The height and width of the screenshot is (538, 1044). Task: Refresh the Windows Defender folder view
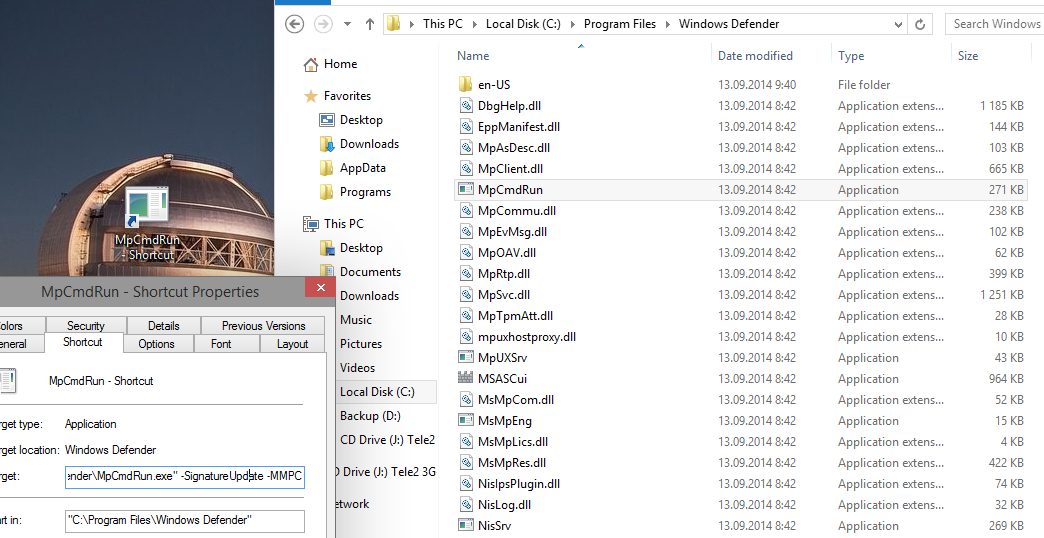(920, 24)
